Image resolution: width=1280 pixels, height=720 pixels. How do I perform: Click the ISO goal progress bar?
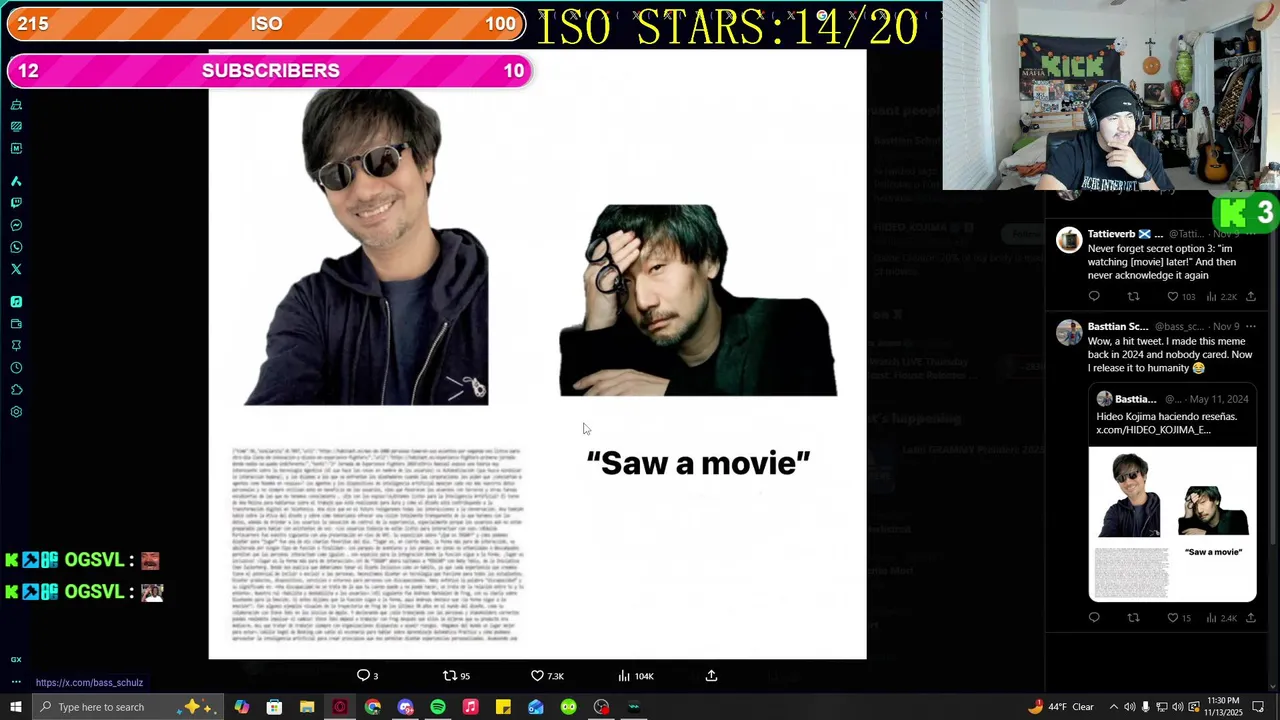tap(266, 24)
